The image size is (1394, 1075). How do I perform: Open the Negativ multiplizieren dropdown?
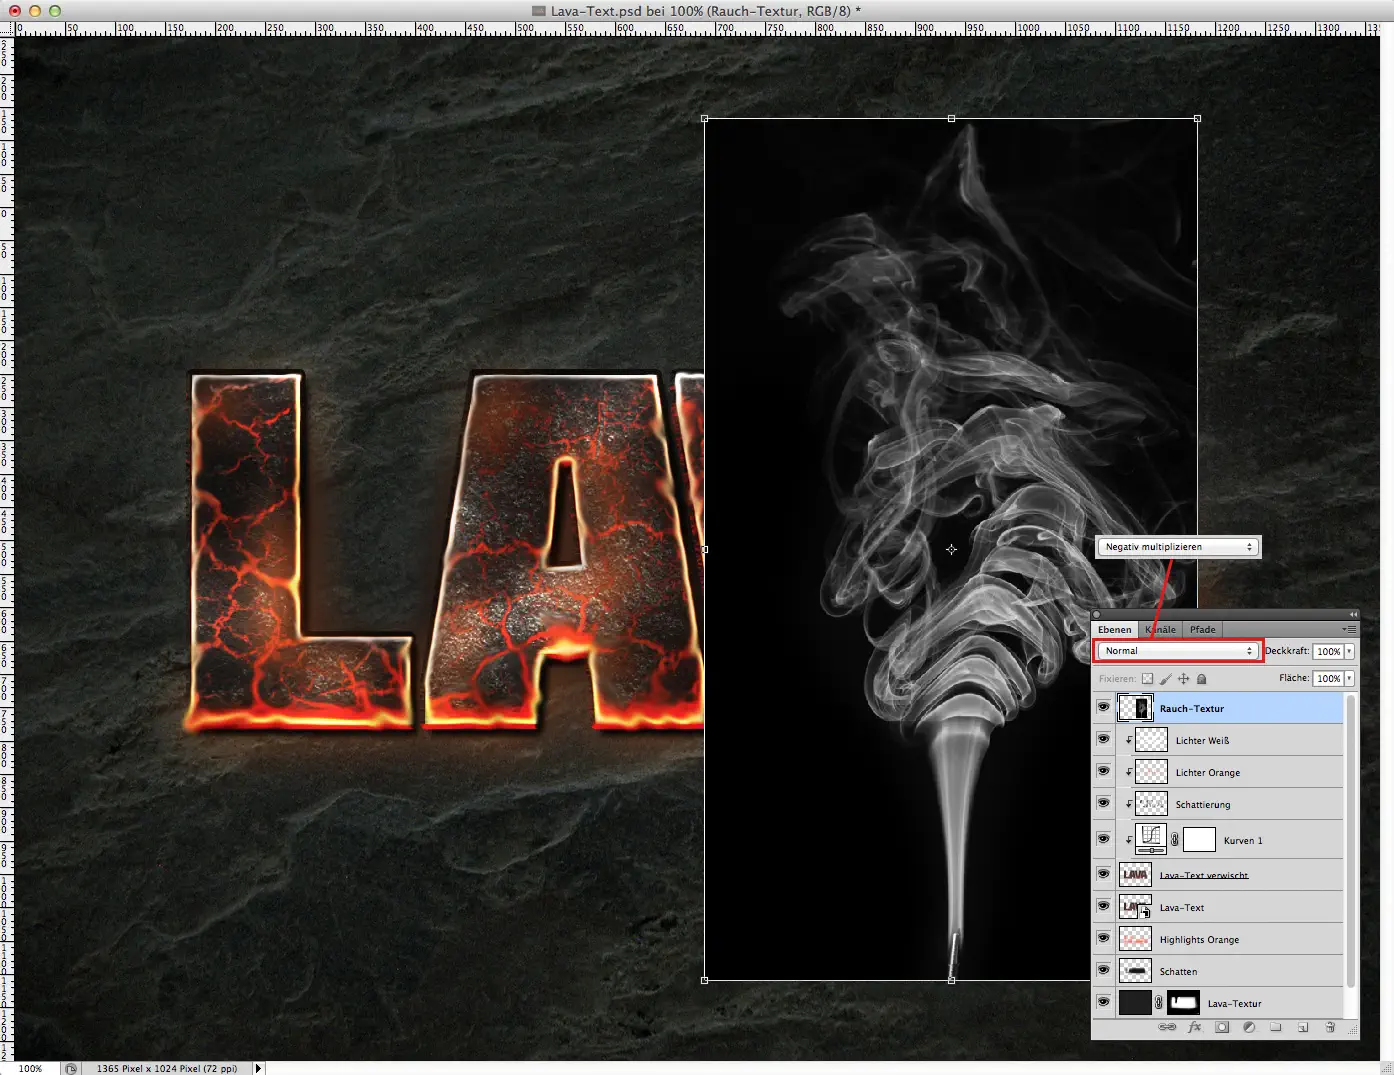(x=1177, y=546)
